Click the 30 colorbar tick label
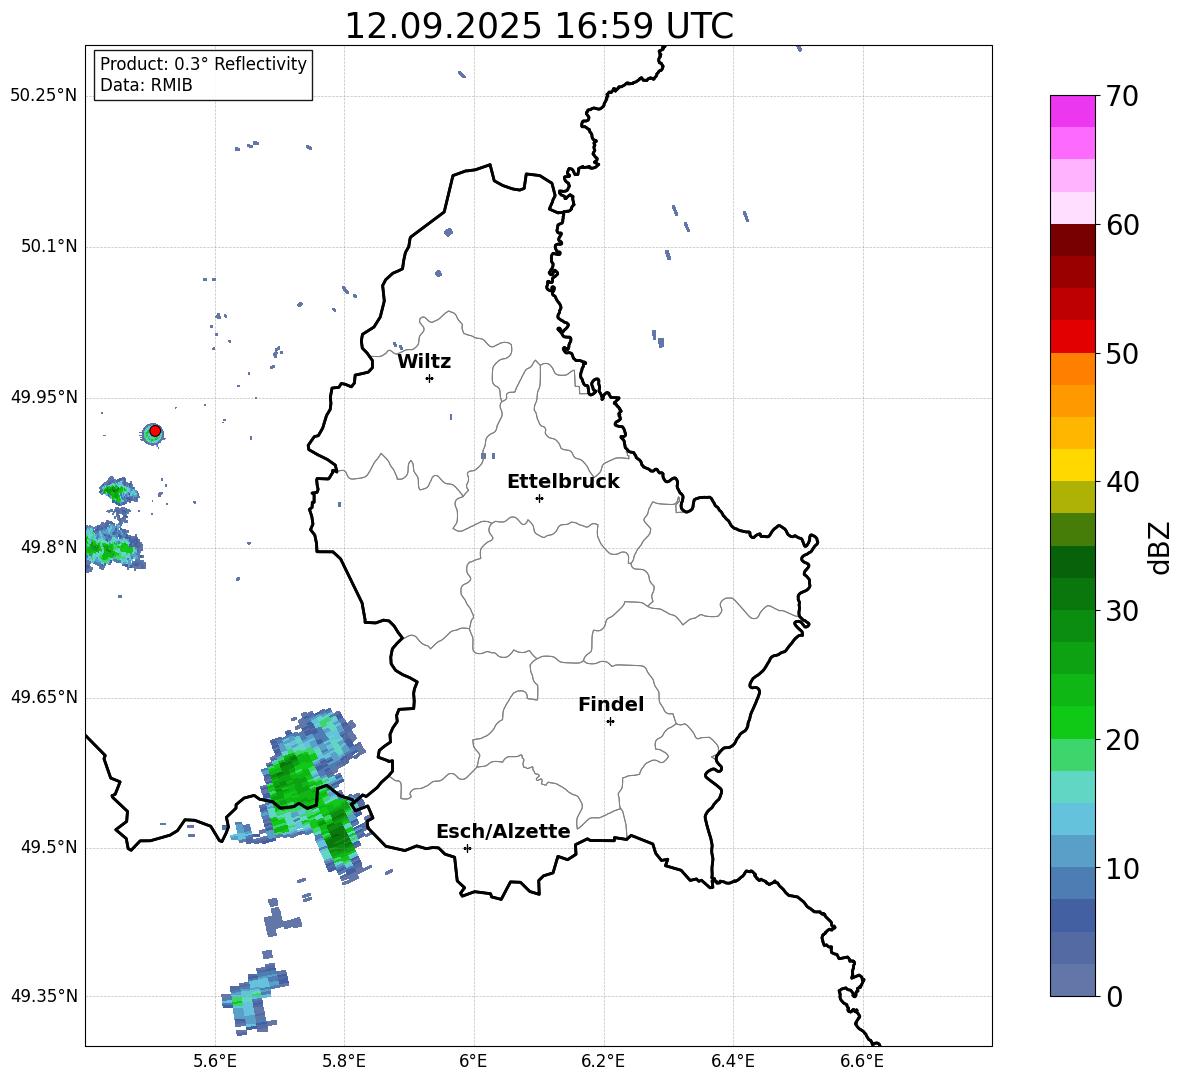1184x1081 pixels. [1122, 611]
